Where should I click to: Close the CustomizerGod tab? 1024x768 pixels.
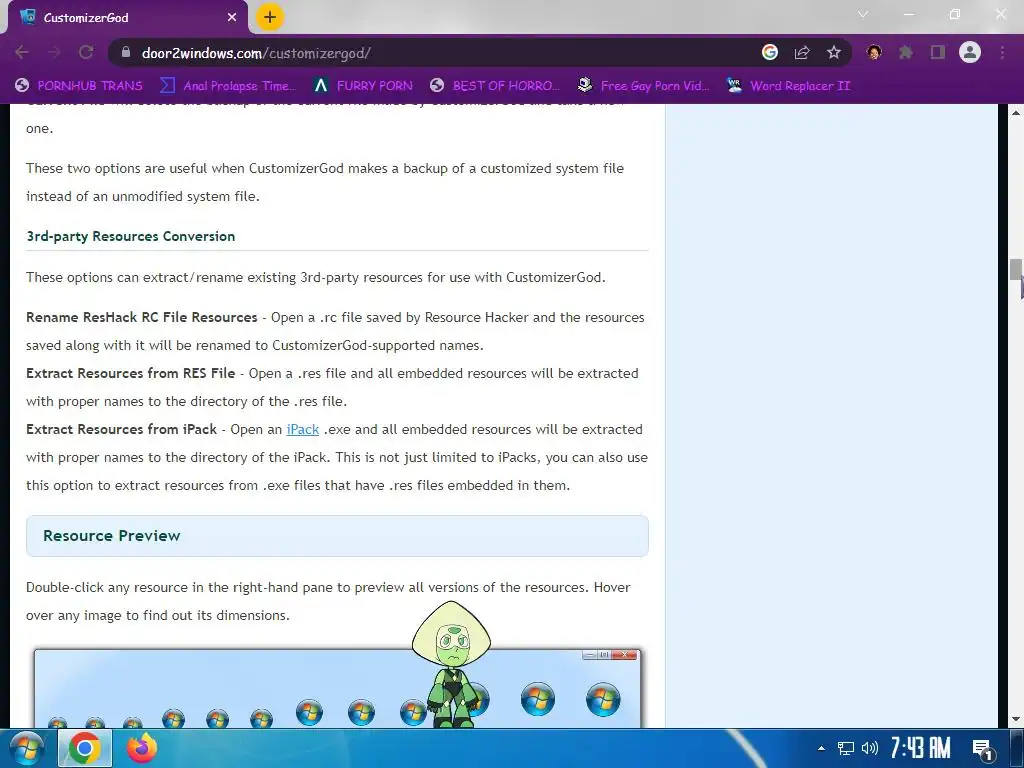coord(232,18)
